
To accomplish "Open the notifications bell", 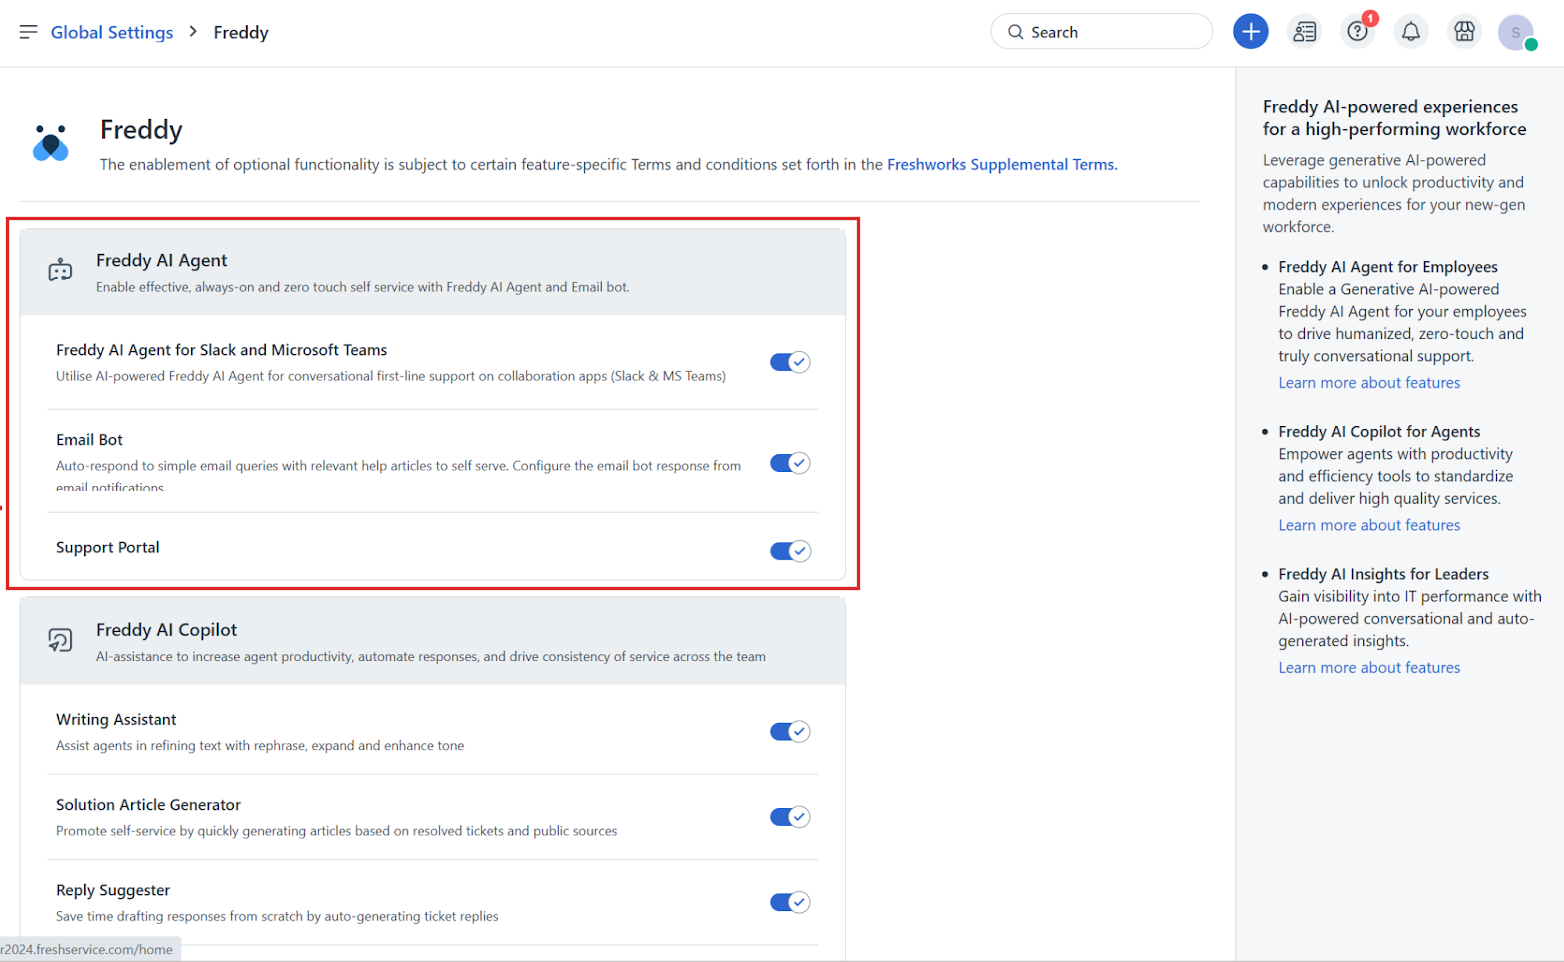I will 1410,32.
